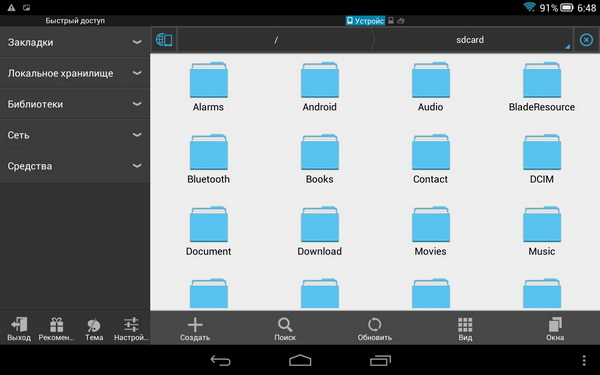Refresh folder with Обновить icon
The image size is (600, 375).
[375, 325]
